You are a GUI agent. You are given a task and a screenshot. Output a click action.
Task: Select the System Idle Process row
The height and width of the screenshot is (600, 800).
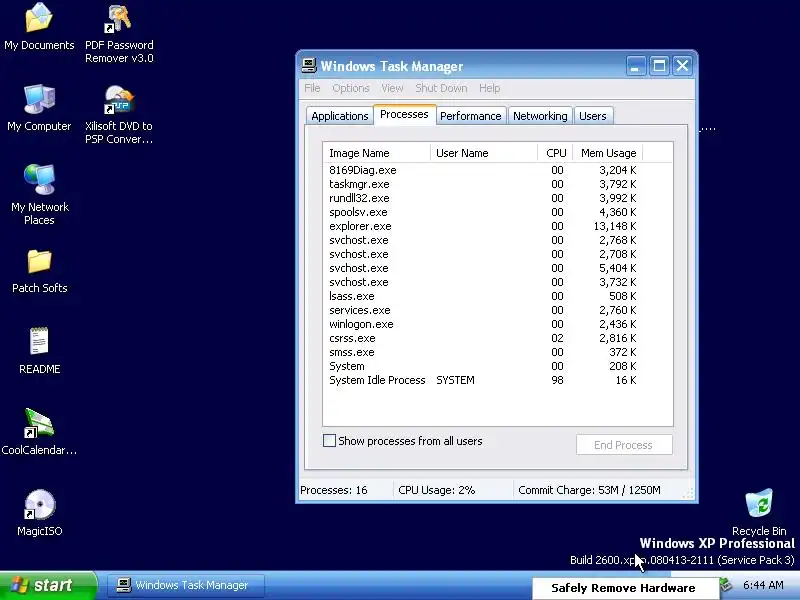point(483,381)
